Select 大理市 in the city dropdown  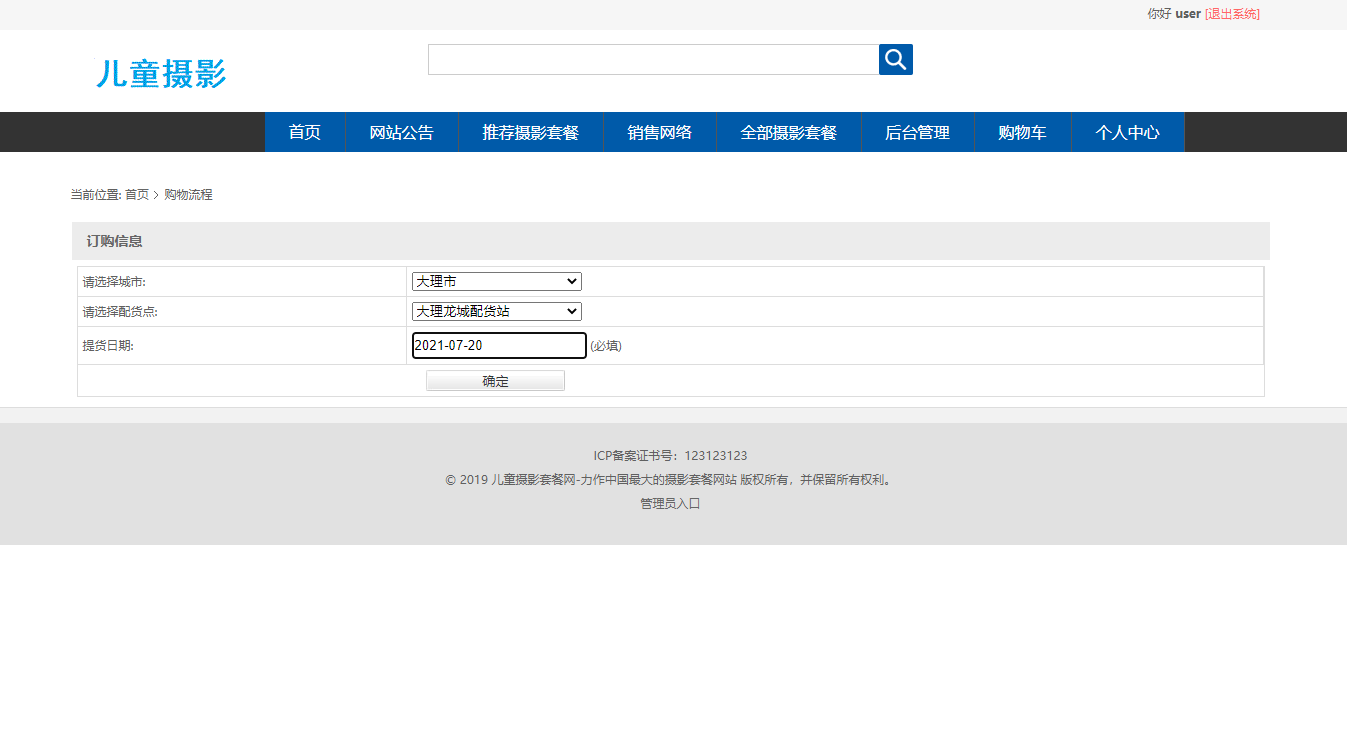(x=494, y=281)
